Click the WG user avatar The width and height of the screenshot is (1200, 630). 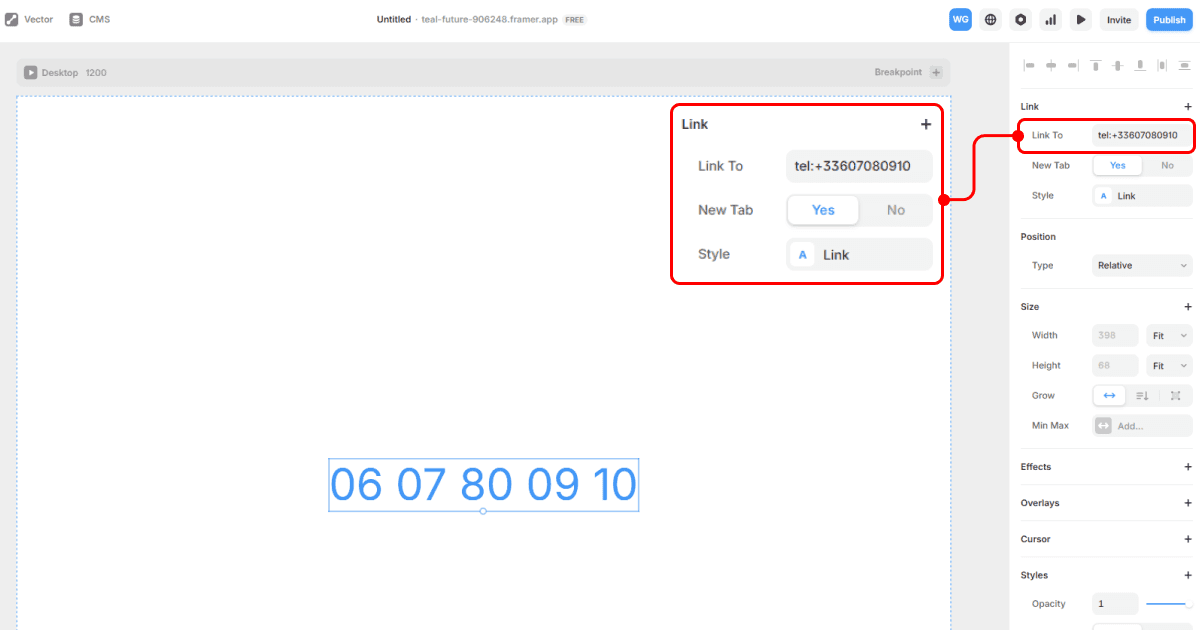click(960, 19)
